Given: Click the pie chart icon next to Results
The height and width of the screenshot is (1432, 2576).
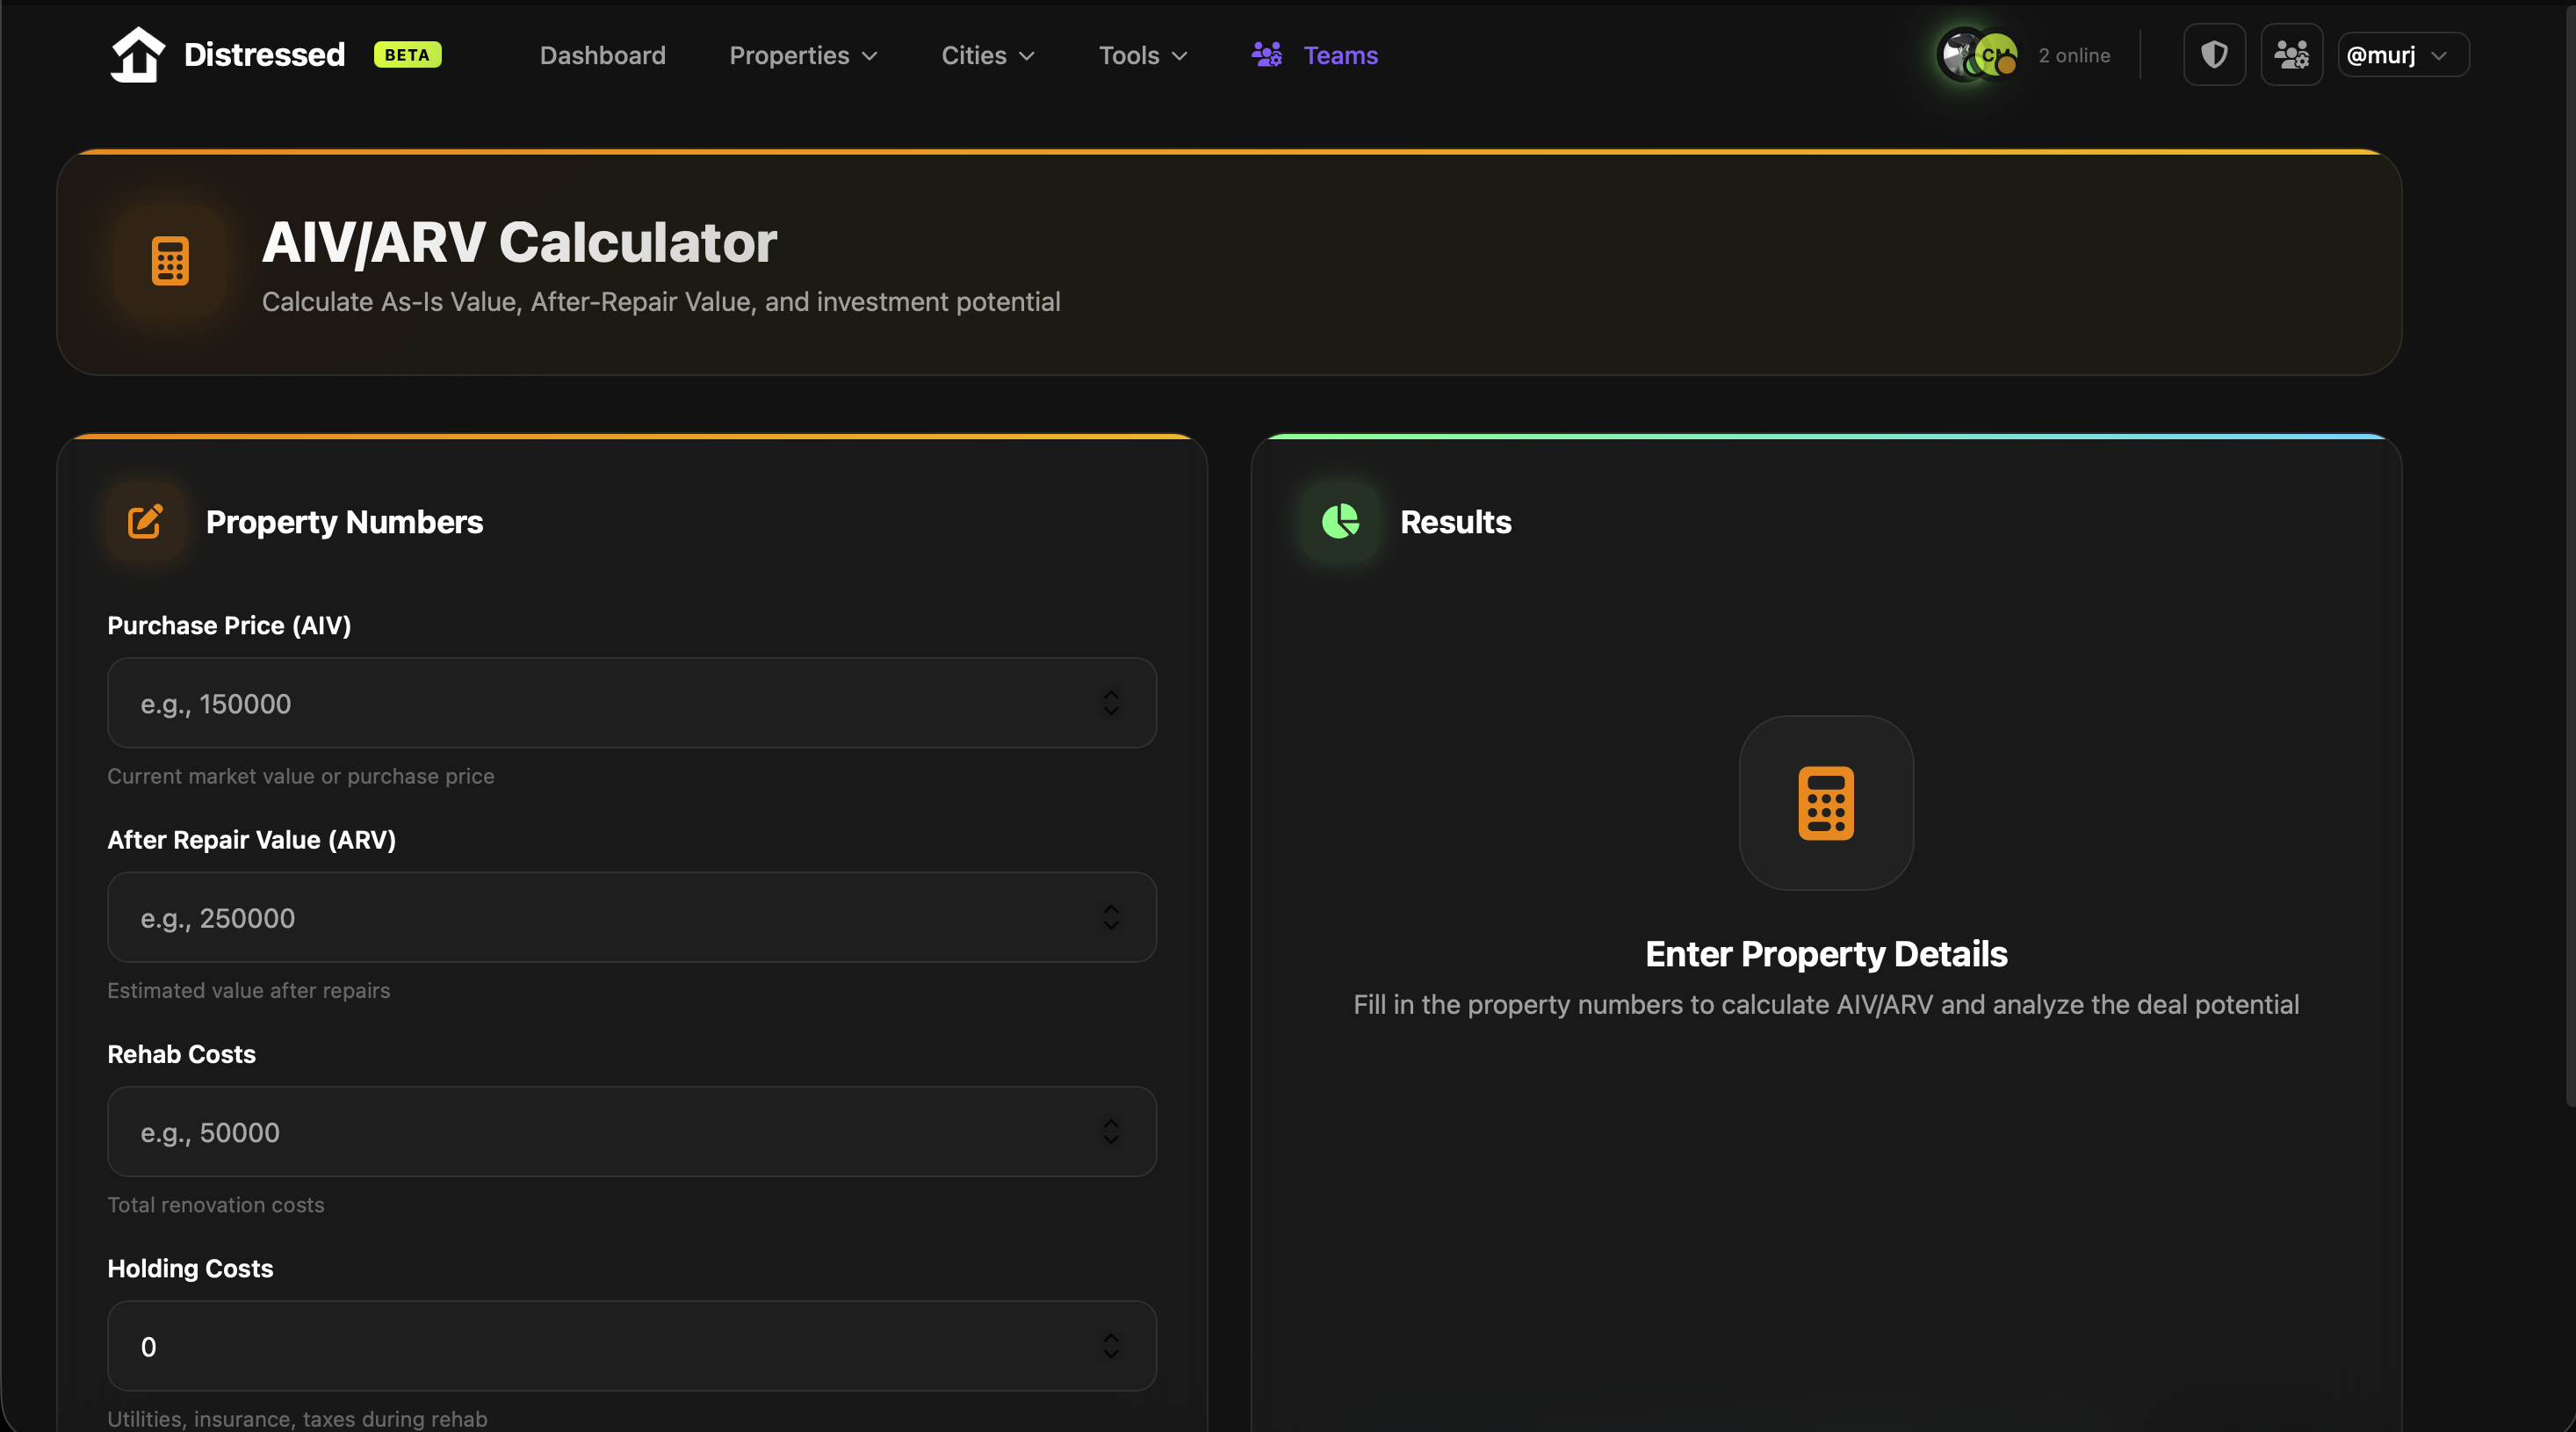Looking at the screenshot, I should (1340, 521).
